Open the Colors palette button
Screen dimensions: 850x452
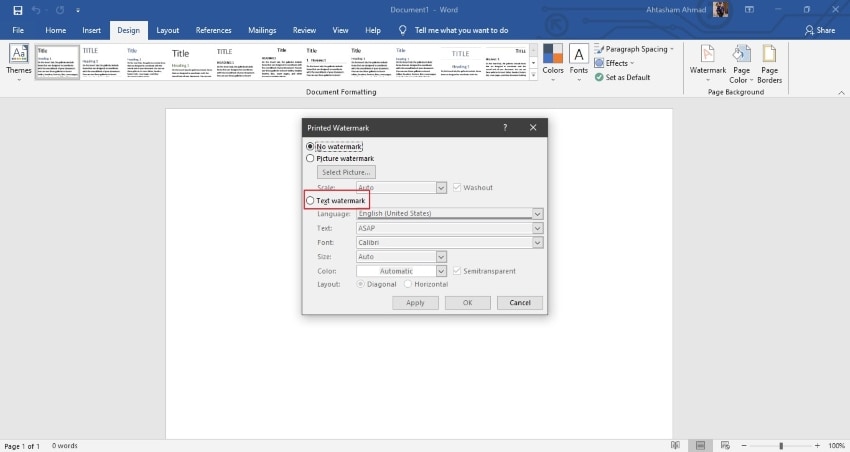[553, 63]
